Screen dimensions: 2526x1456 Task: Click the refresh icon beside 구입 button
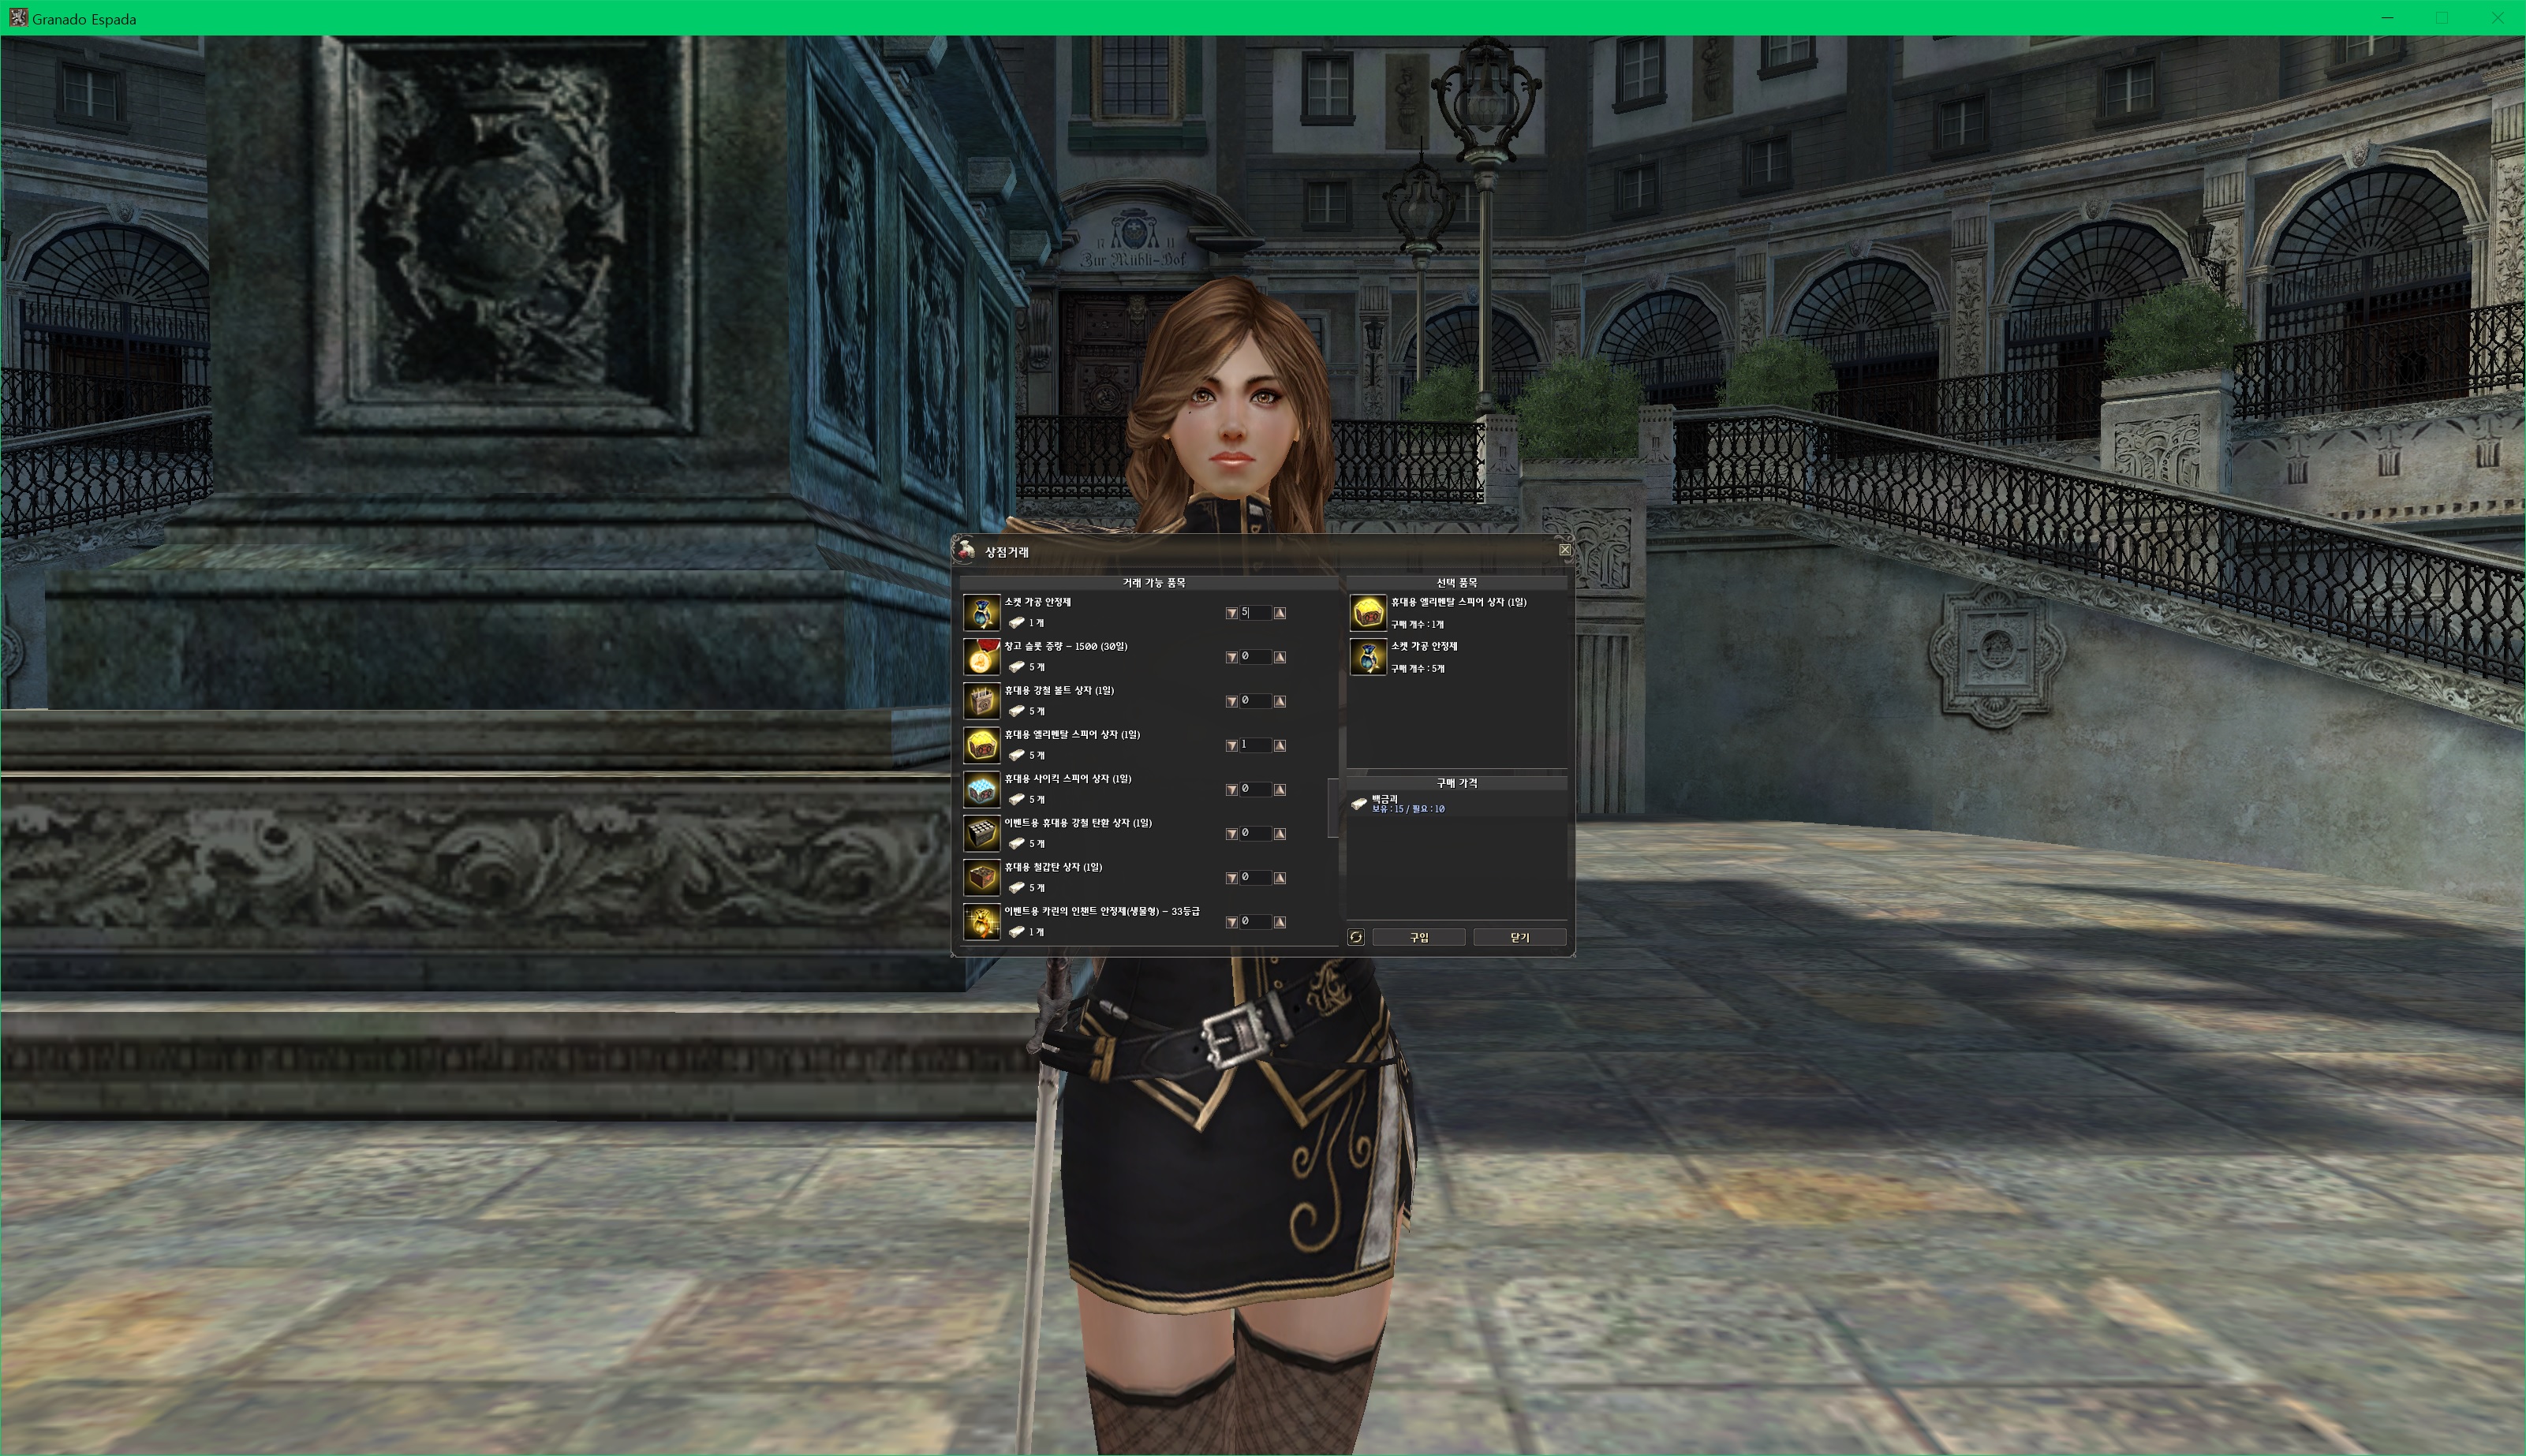(1356, 937)
